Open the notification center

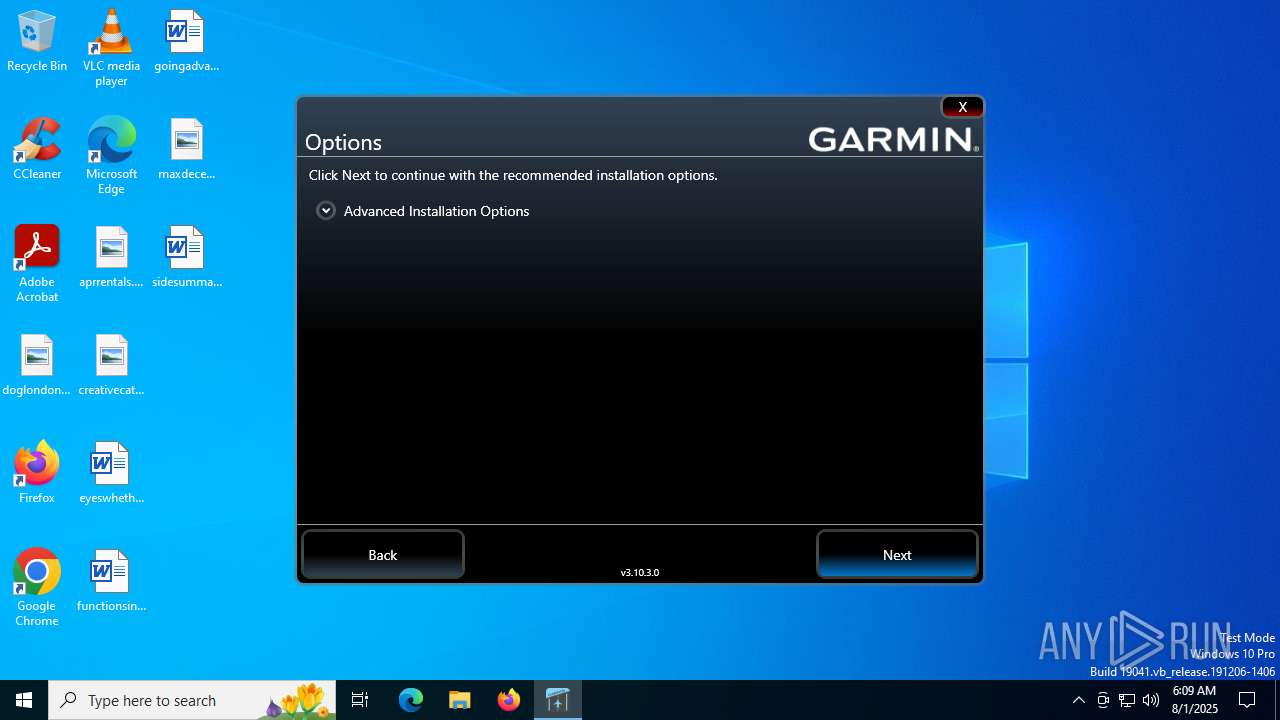[1248, 700]
